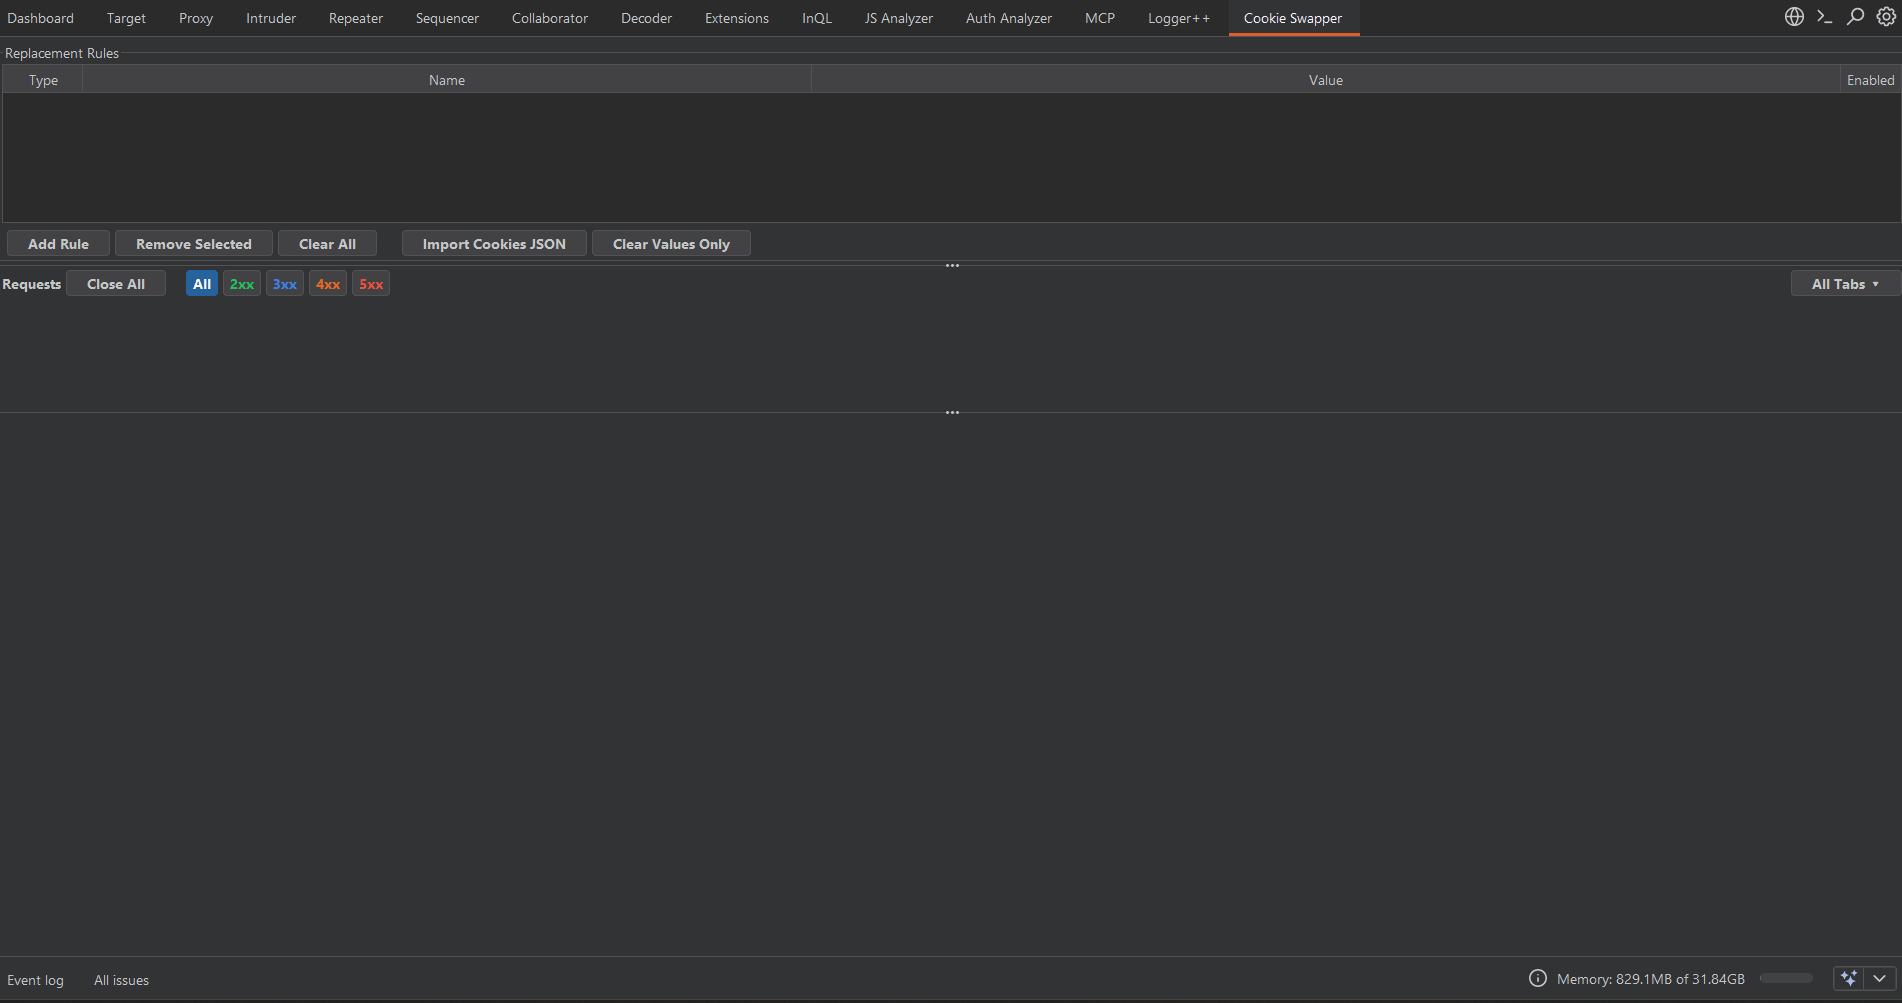Screen dimensions: 1902x1003
Task: Open the Logger++ tab
Action: pyautogui.click(x=1179, y=18)
